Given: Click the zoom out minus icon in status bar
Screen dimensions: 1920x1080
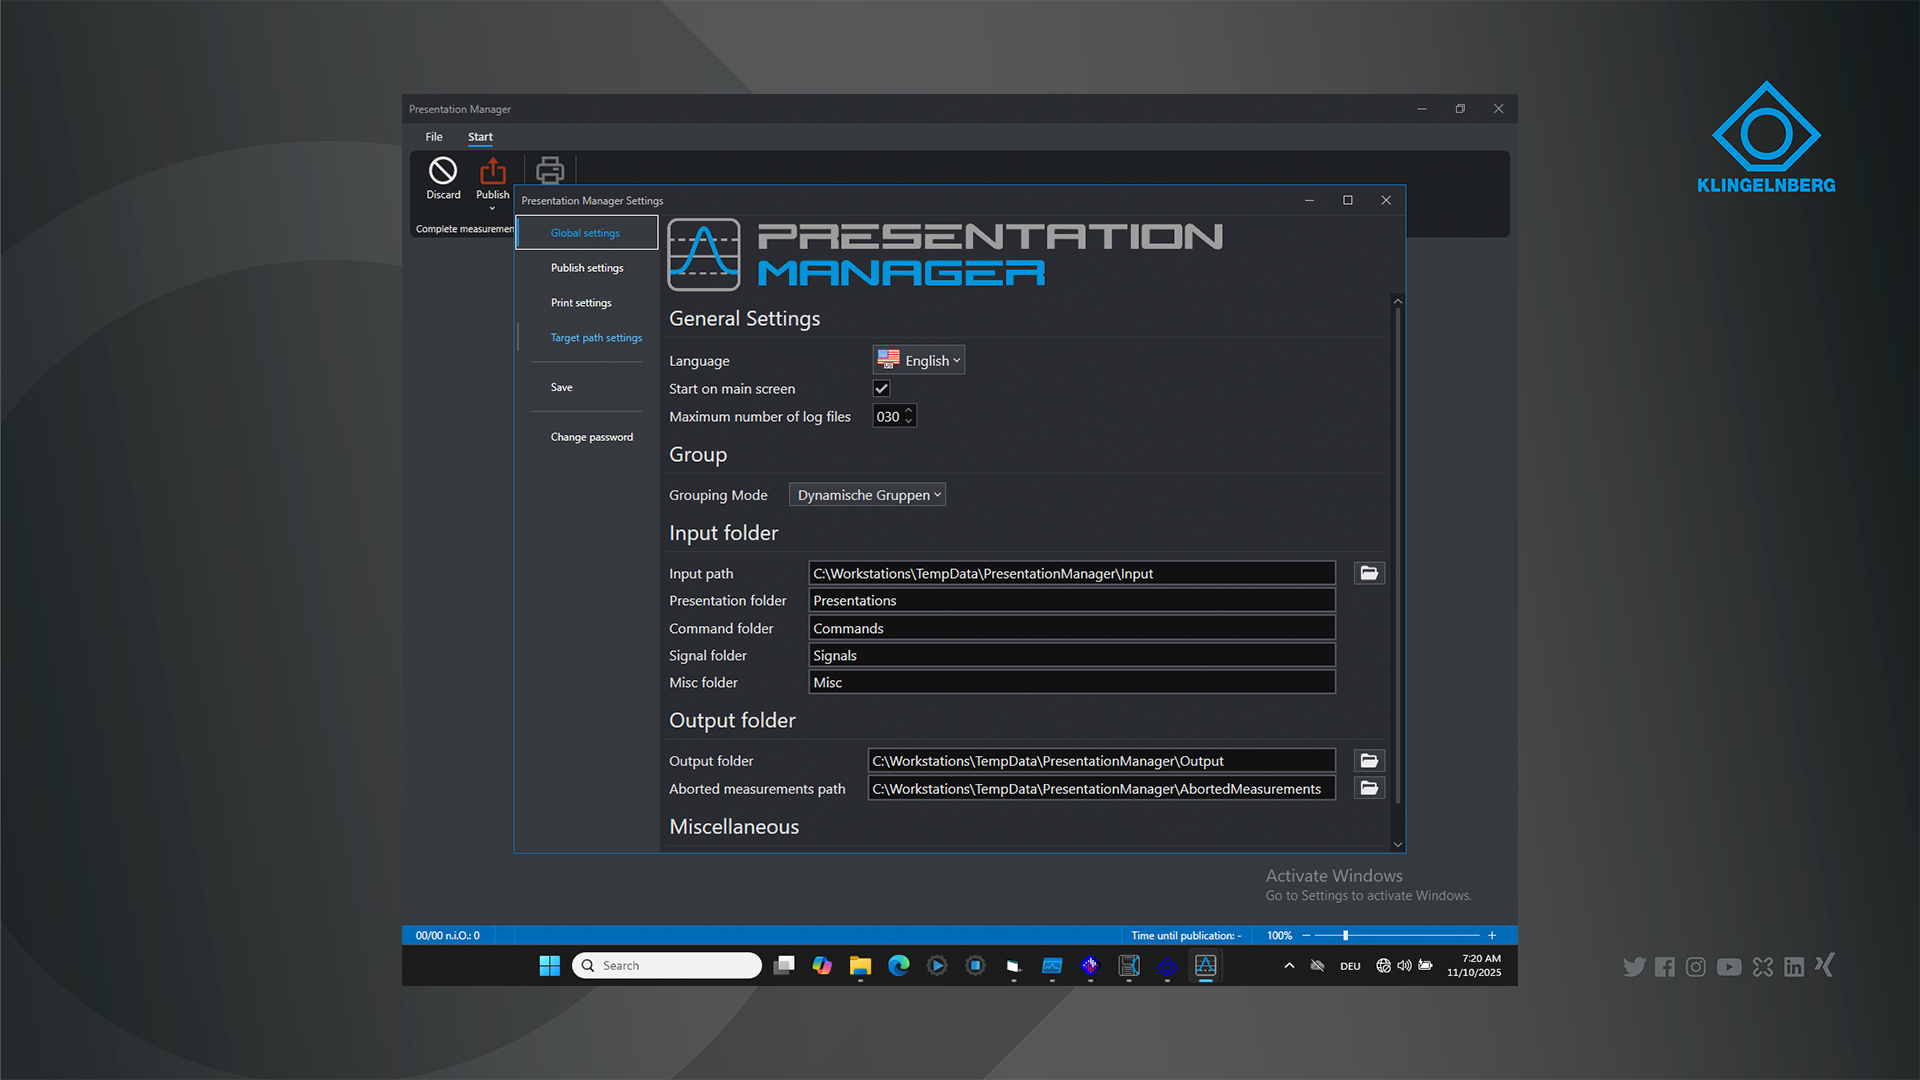Looking at the screenshot, I should 1306,936.
